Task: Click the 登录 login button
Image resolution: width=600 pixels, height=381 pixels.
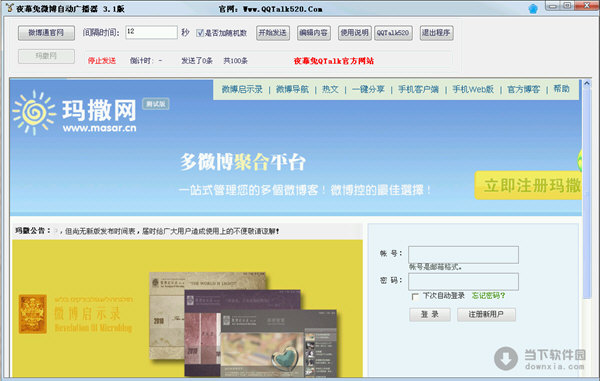Action: (x=430, y=315)
